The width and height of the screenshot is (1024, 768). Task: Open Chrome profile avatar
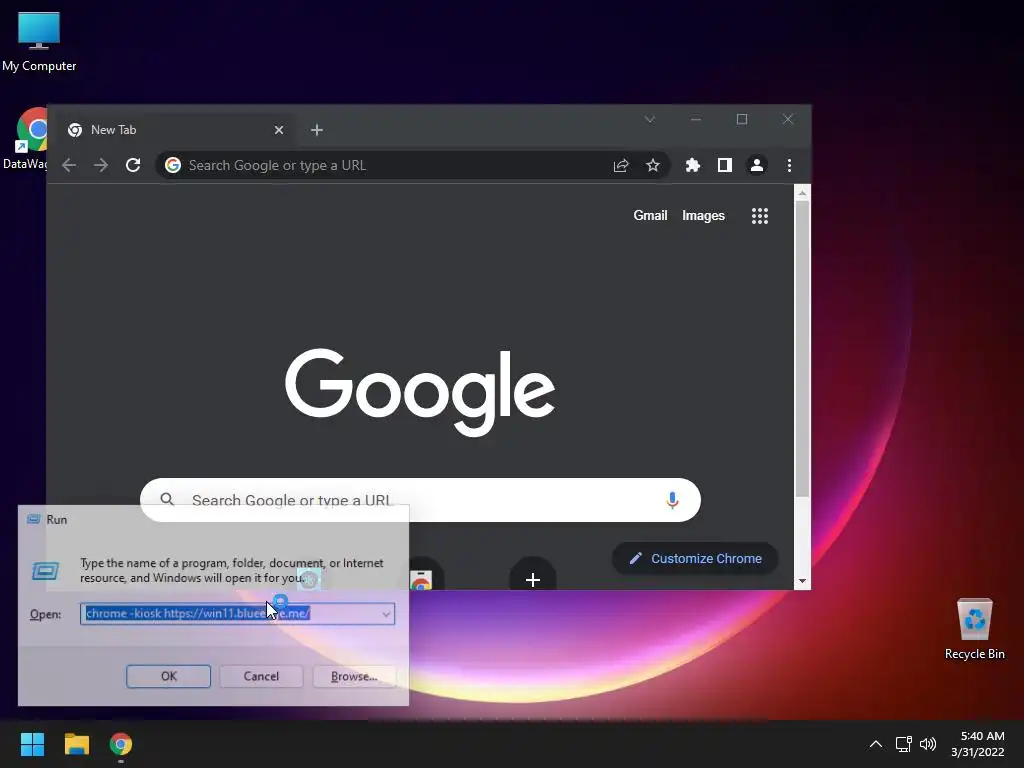[757, 165]
